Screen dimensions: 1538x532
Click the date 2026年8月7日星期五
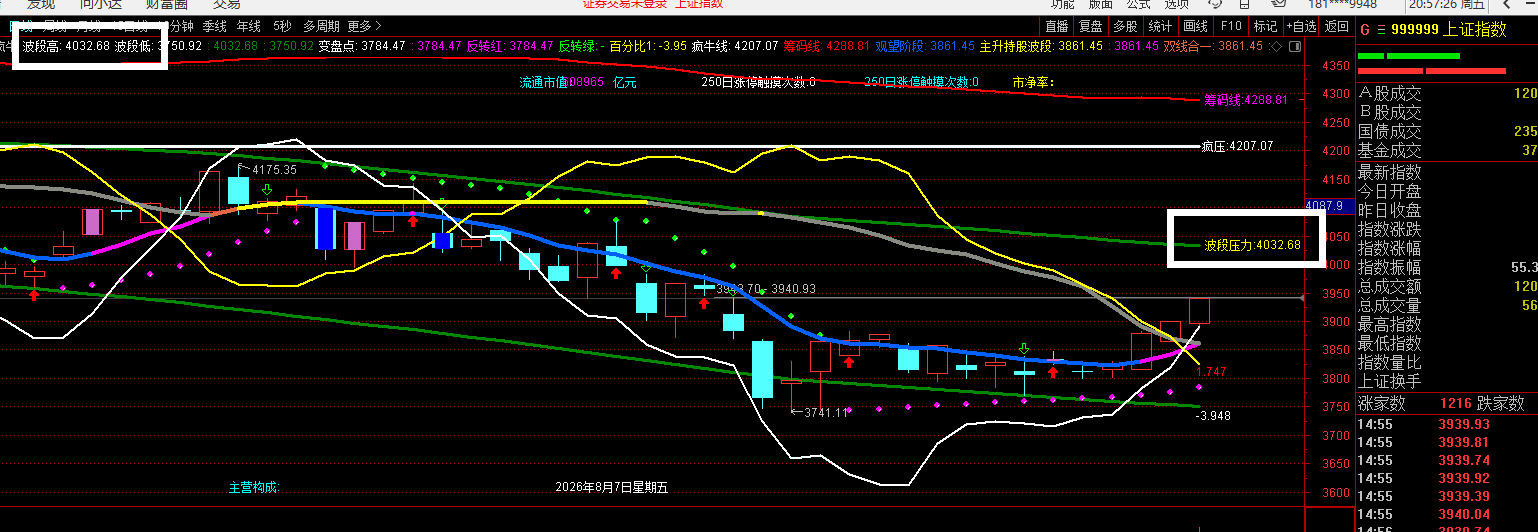pyautogui.click(x=611, y=488)
